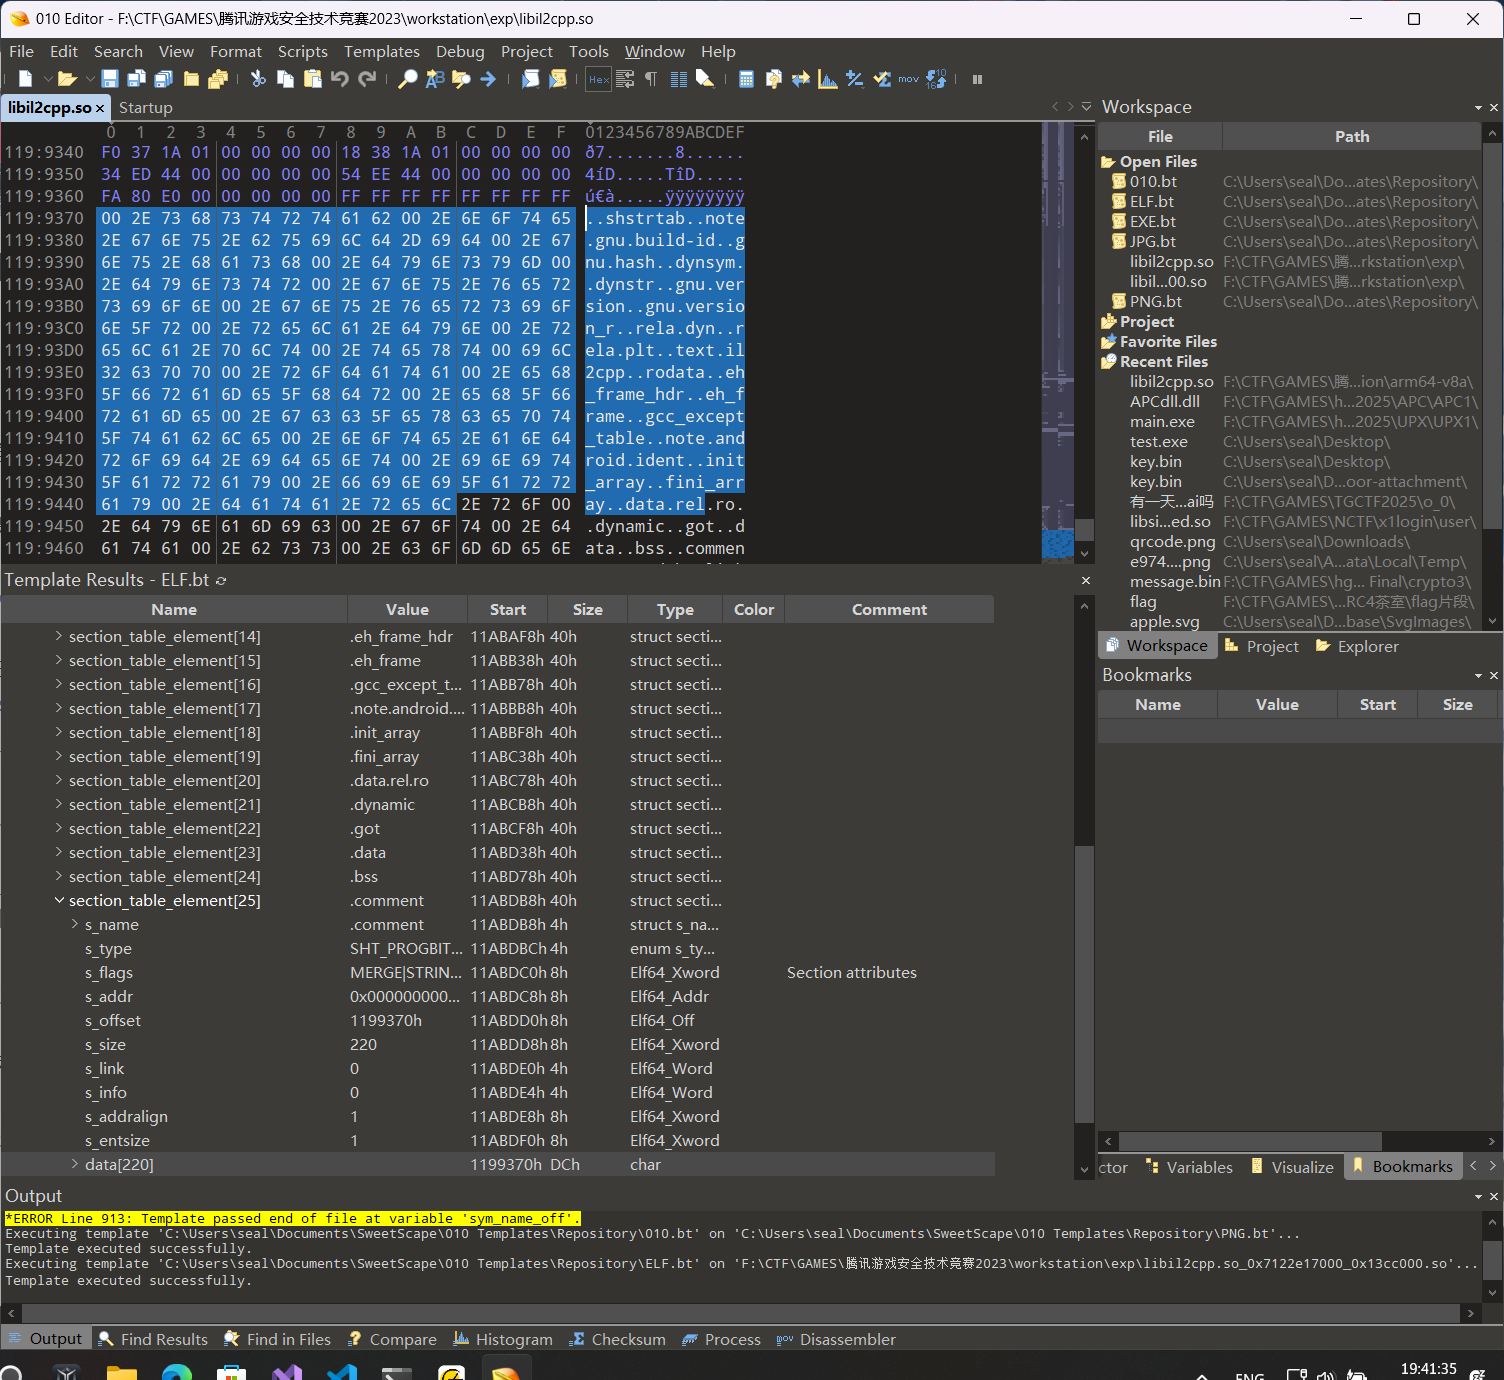Switch to the Disassembler bottom tab
Image resolution: width=1504 pixels, height=1380 pixels.
837,1340
